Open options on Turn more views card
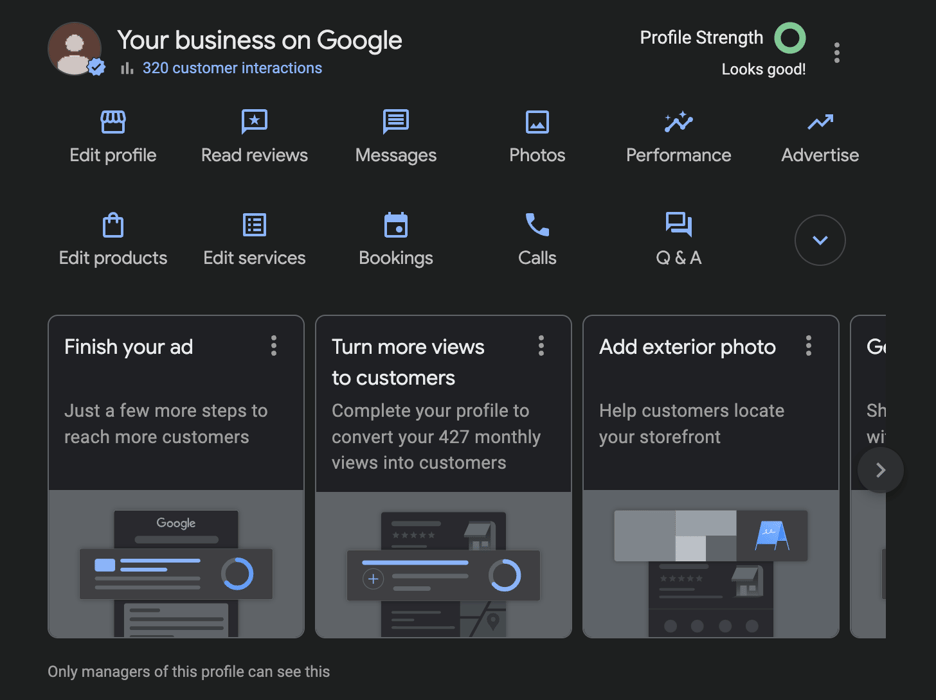 pyautogui.click(x=541, y=346)
